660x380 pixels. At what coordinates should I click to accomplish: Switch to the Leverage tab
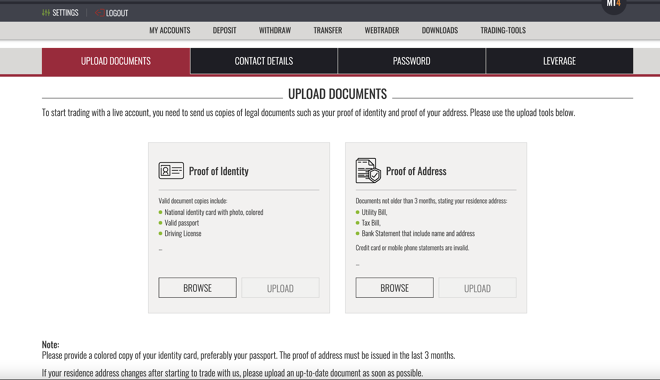(x=559, y=61)
